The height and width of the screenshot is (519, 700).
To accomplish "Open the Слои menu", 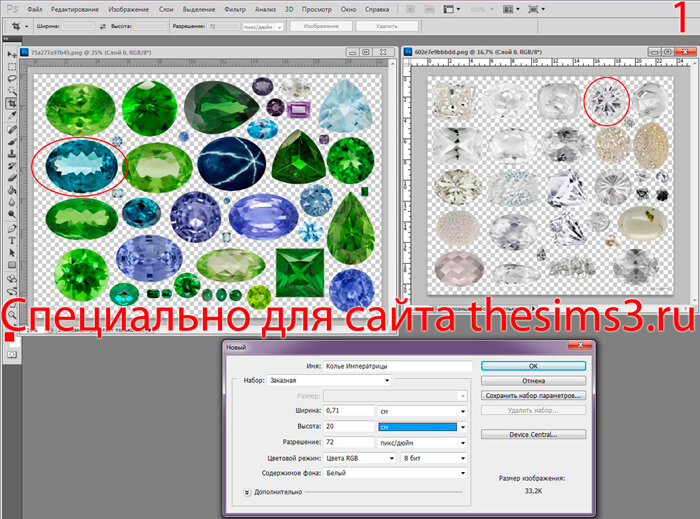I will (165, 8).
